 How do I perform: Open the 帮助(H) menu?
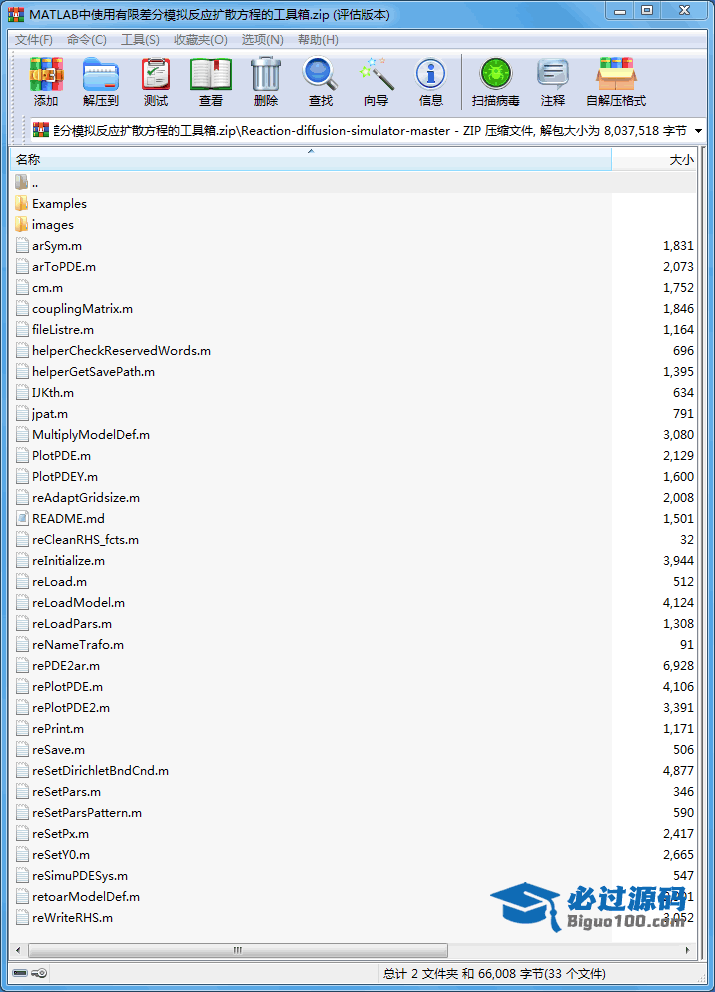318,40
